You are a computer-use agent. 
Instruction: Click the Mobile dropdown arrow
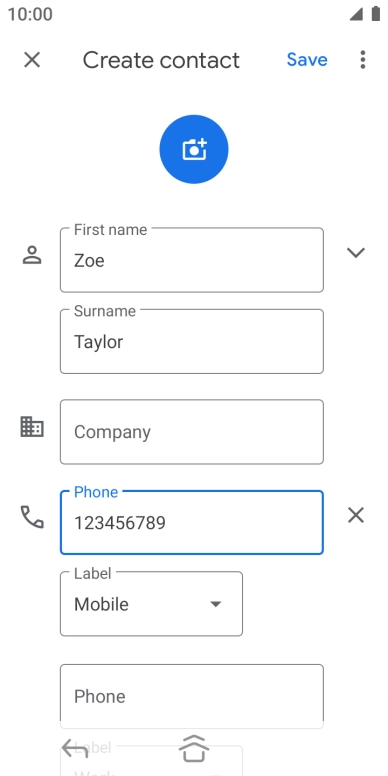coord(215,604)
